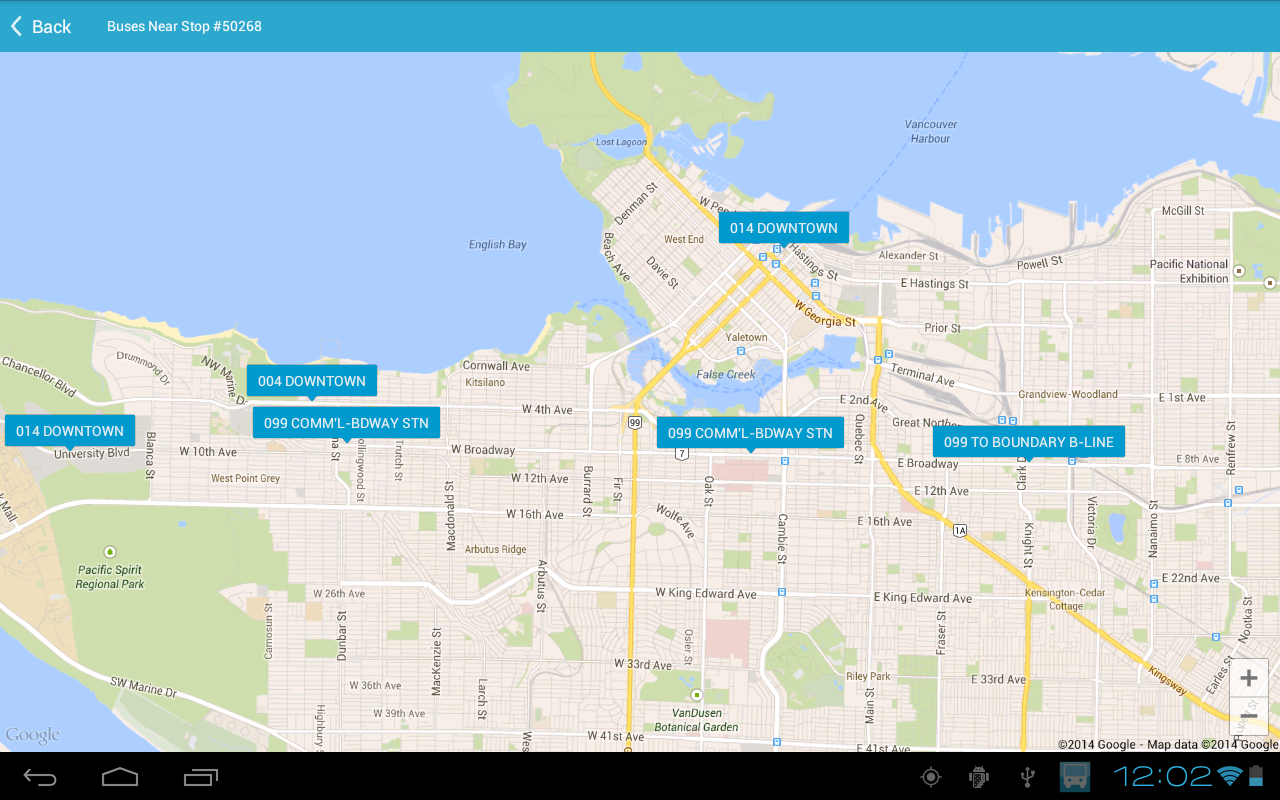Image resolution: width=1280 pixels, height=800 pixels.
Task: Tap the Arbutus Ridge label
Action: 496,549
